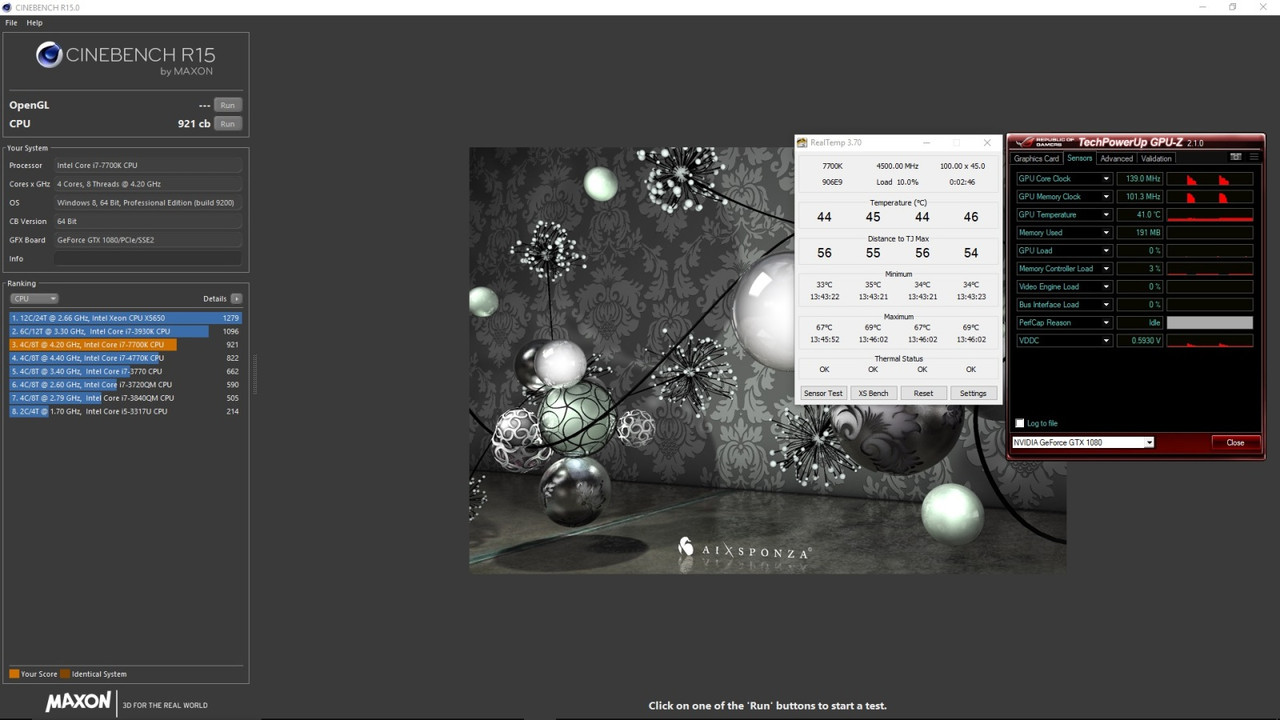Click the Your Score orange legend swatch
Viewport: 1280px width, 720px height.
pyautogui.click(x=14, y=674)
